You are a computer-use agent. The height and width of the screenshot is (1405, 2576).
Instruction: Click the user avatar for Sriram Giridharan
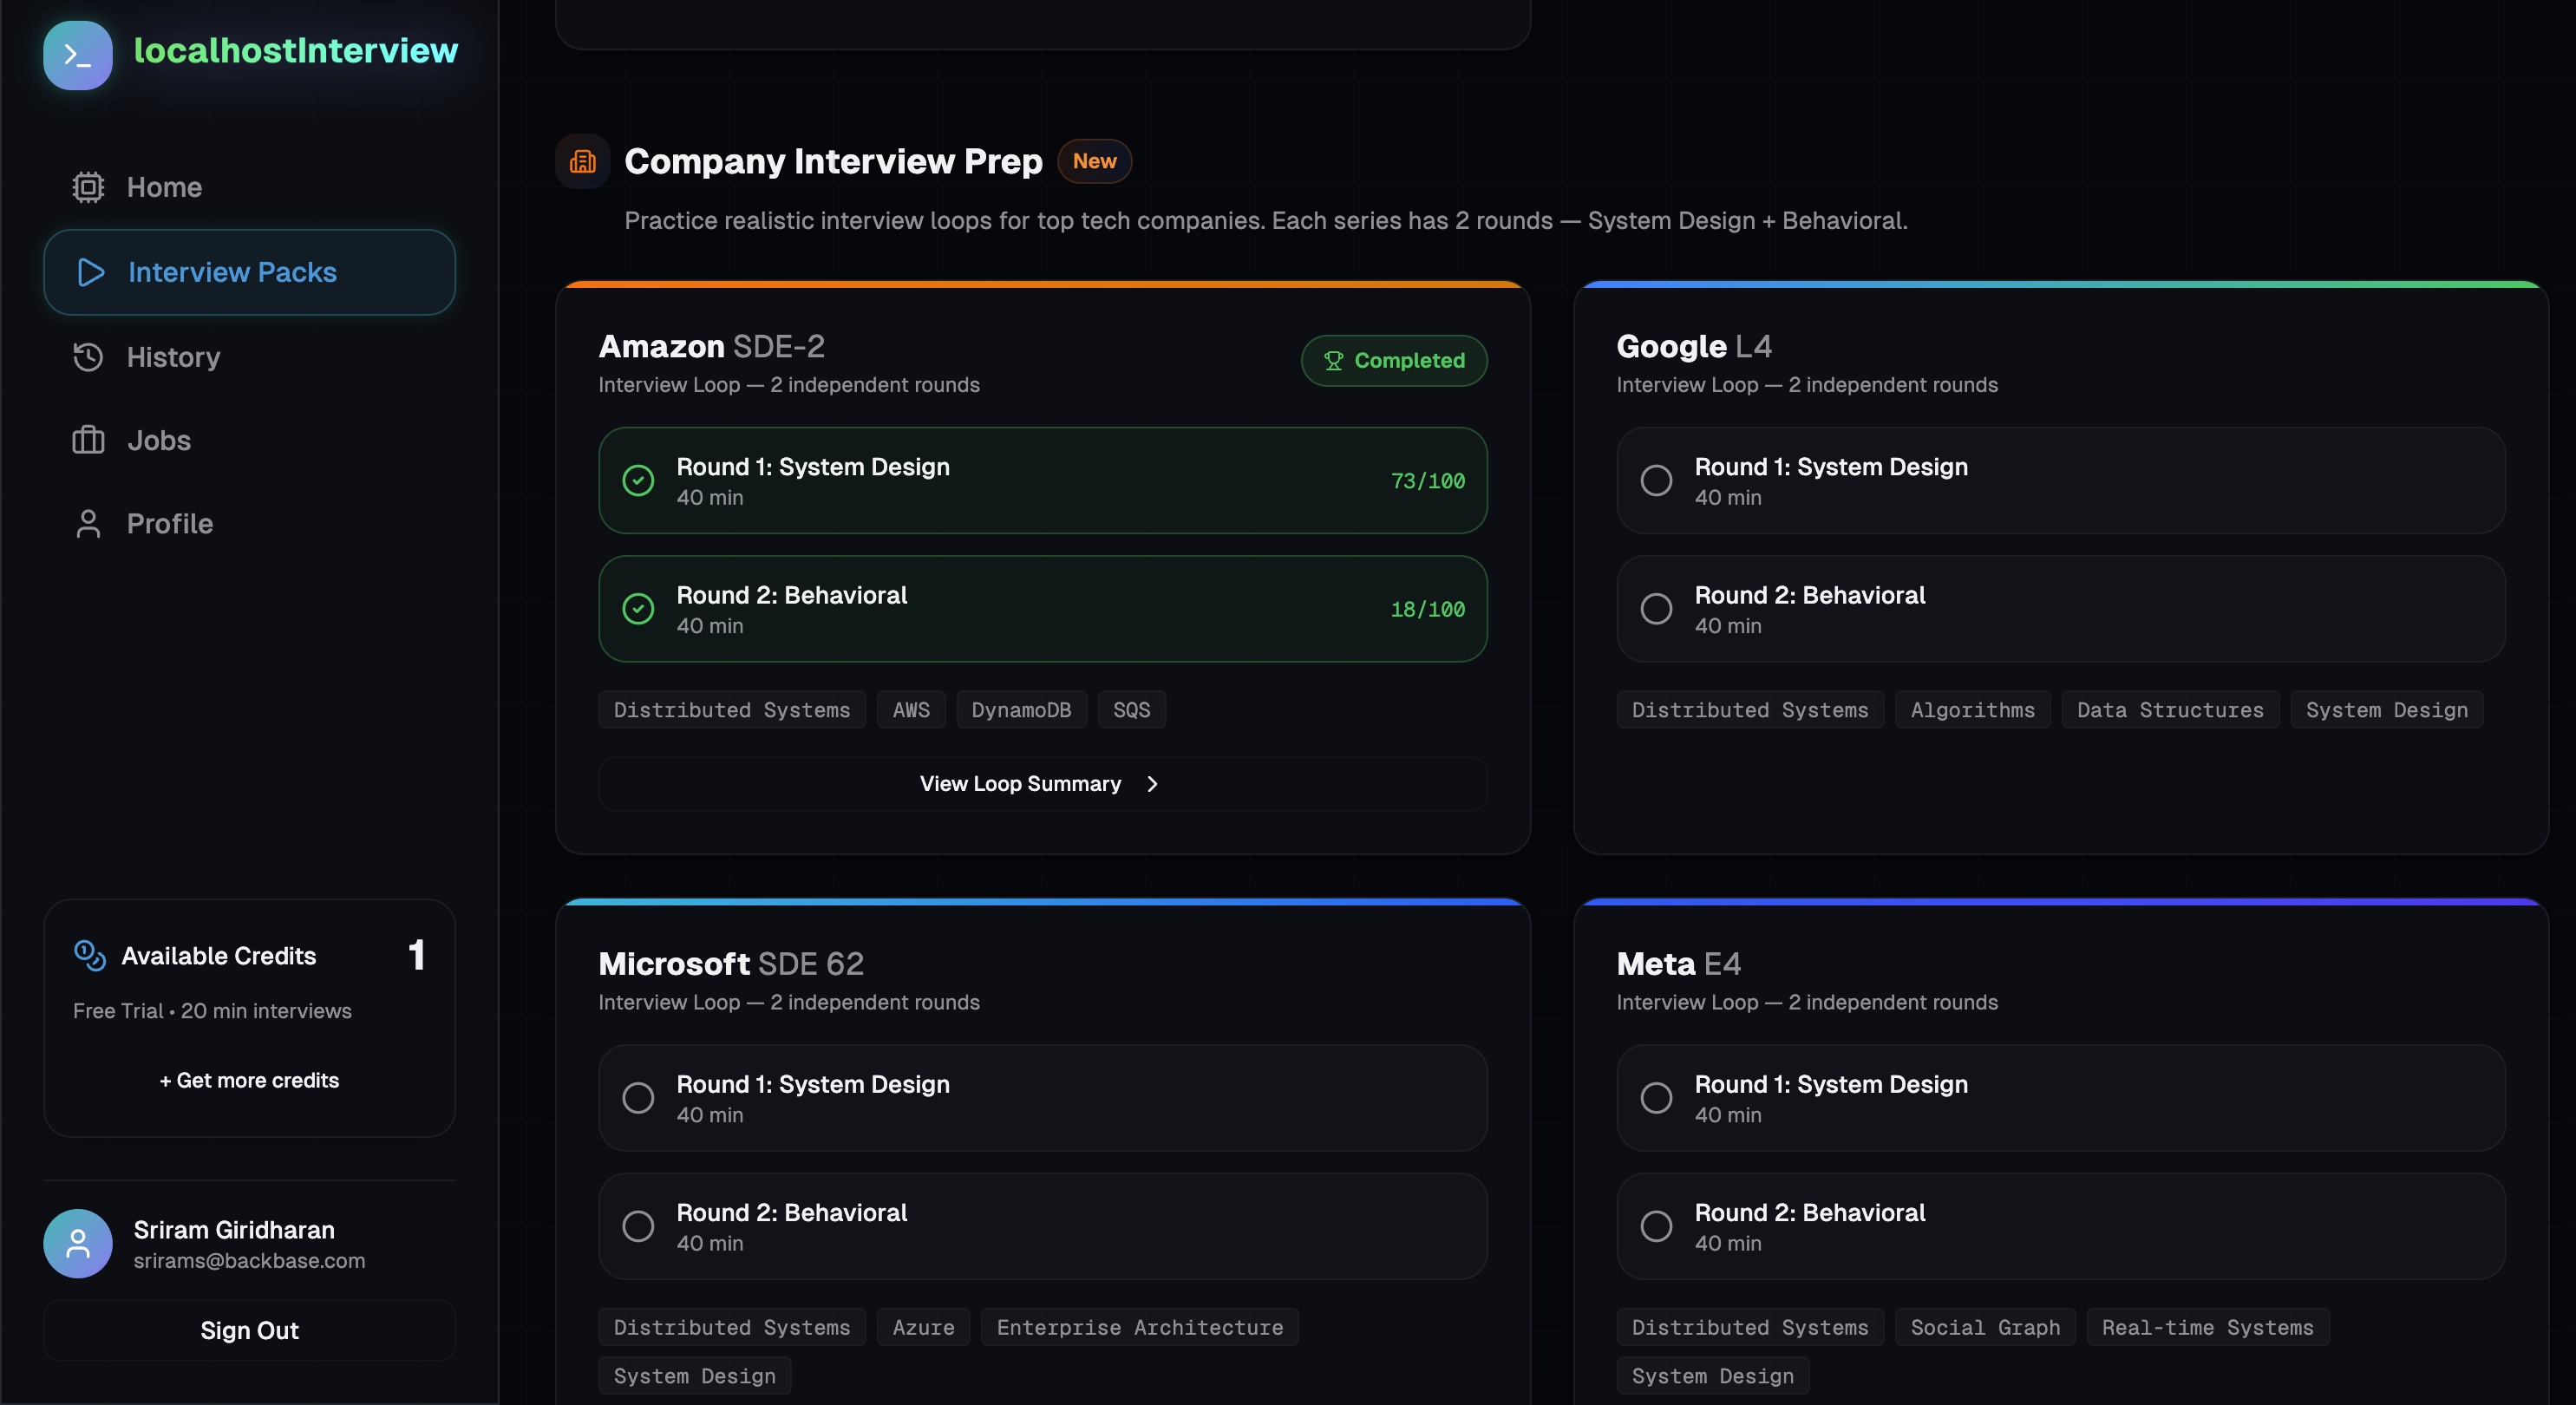pyautogui.click(x=78, y=1243)
